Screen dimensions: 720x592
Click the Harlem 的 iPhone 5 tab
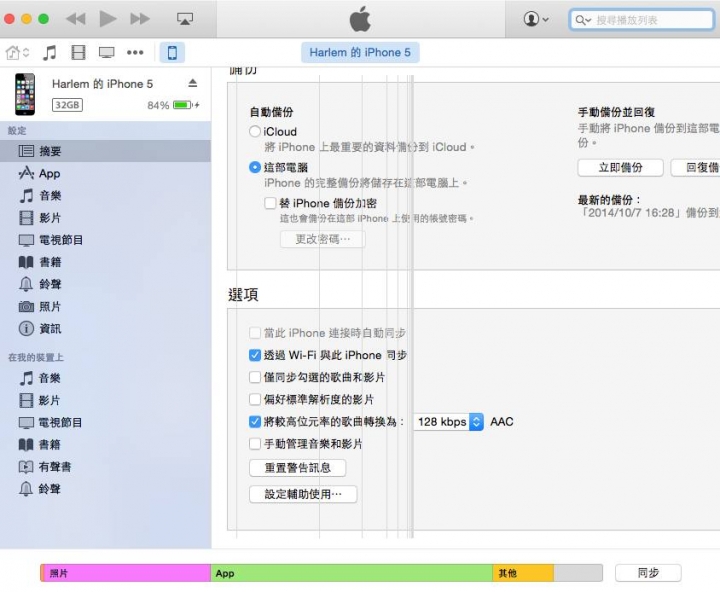pos(360,52)
